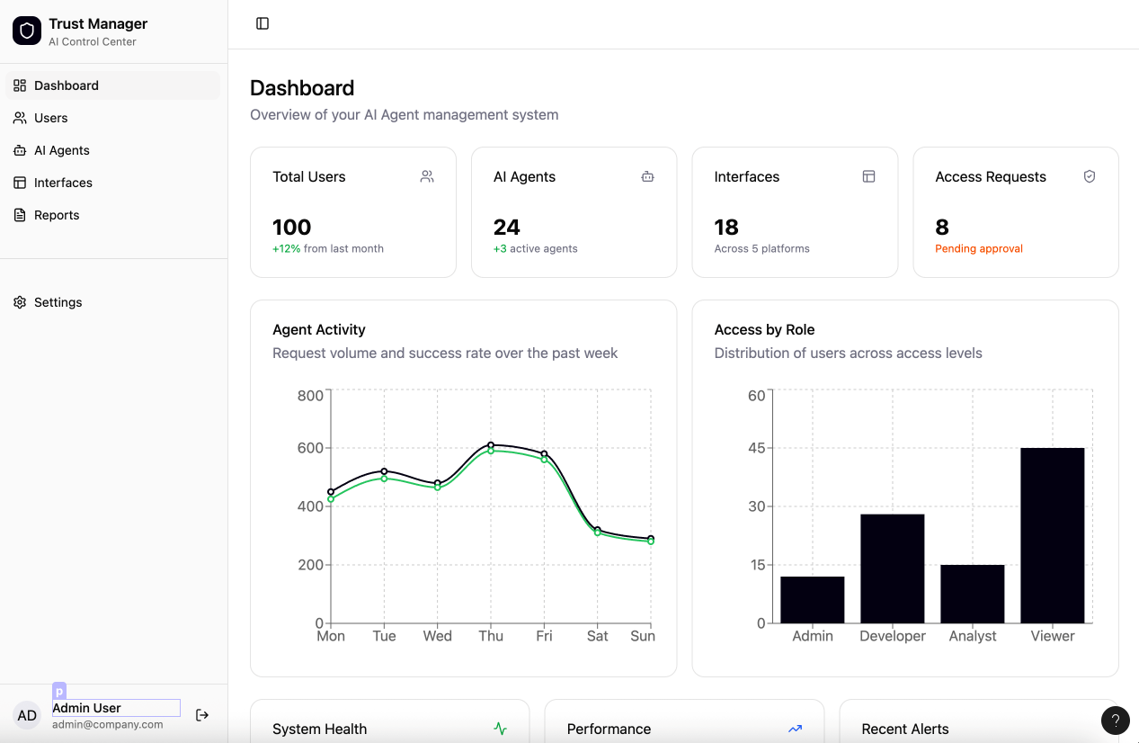
Task: Click the users icon on Total Users card
Action: pos(427,177)
